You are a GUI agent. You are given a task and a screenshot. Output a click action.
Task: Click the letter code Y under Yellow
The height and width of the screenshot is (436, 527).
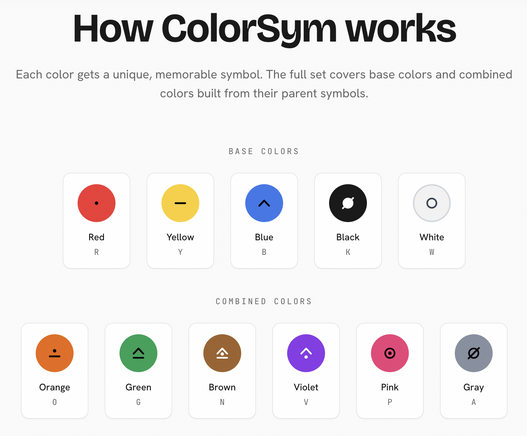(180, 252)
